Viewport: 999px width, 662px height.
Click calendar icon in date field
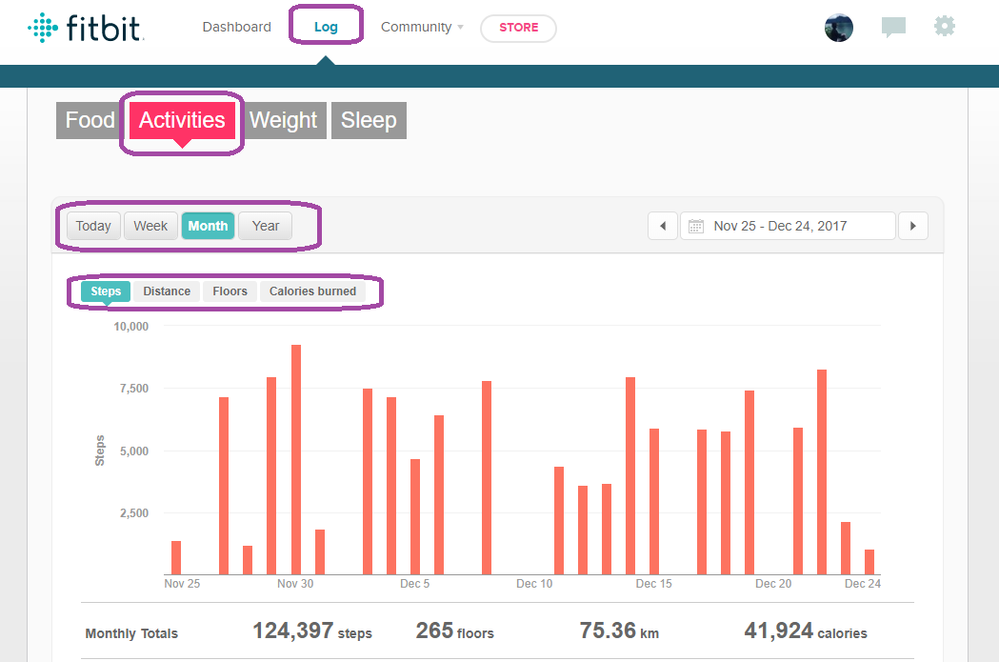(x=696, y=226)
